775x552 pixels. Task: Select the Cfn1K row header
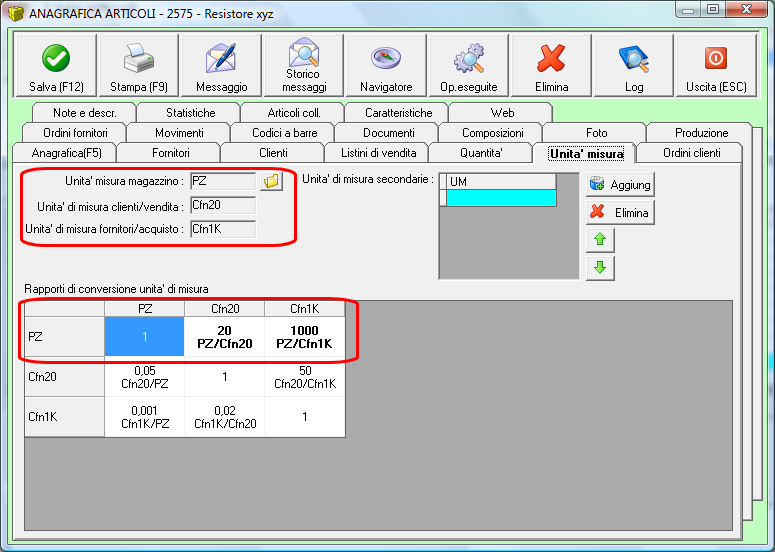click(x=64, y=417)
